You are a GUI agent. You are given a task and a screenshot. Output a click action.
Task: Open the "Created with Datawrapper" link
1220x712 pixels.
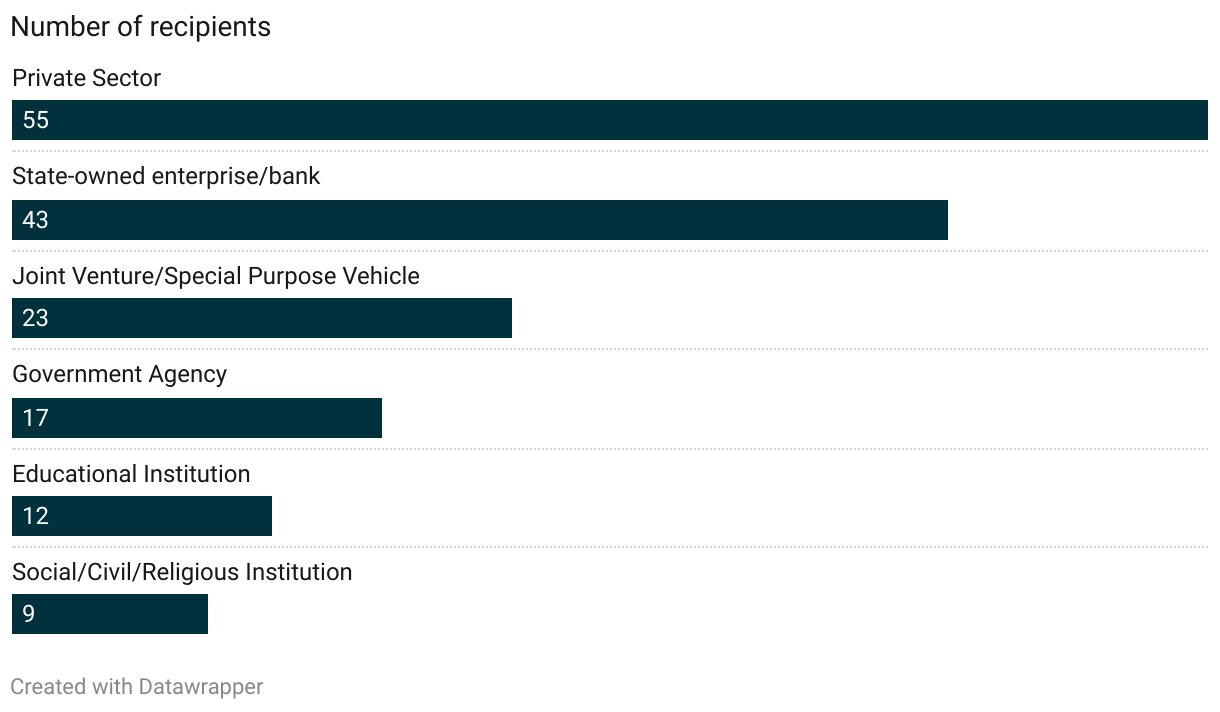coord(137,687)
